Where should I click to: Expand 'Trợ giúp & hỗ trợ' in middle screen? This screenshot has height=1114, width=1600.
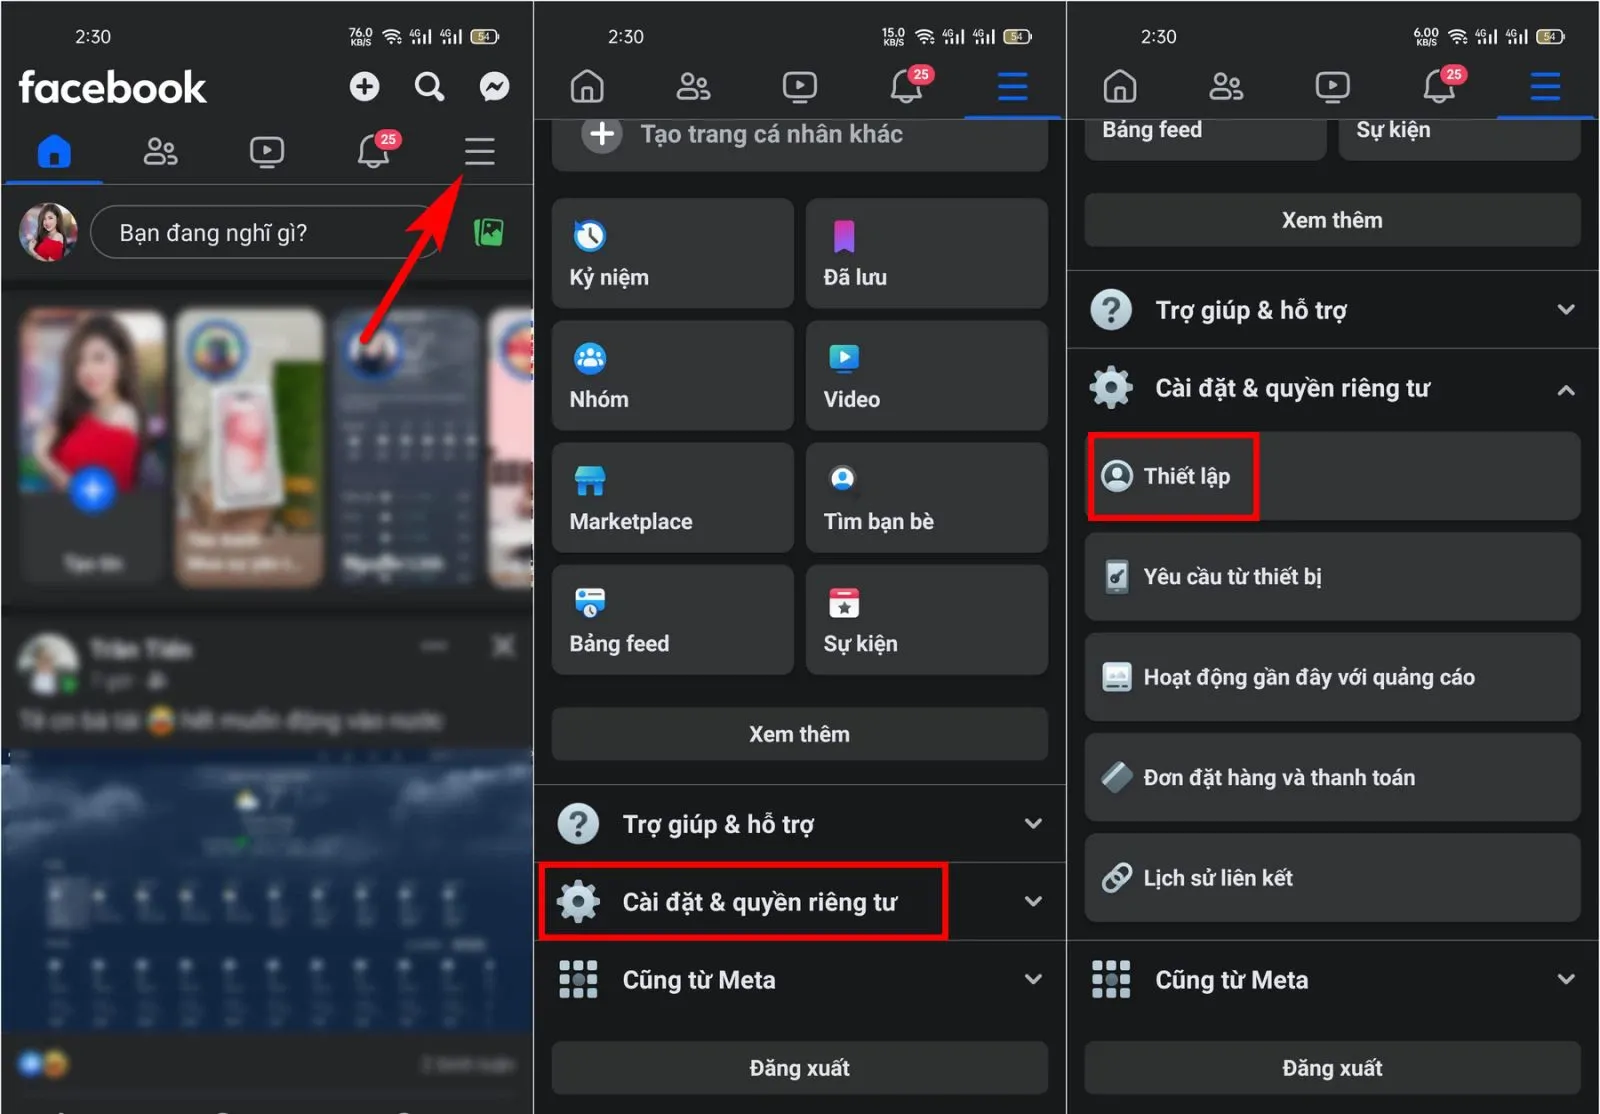pos(800,824)
